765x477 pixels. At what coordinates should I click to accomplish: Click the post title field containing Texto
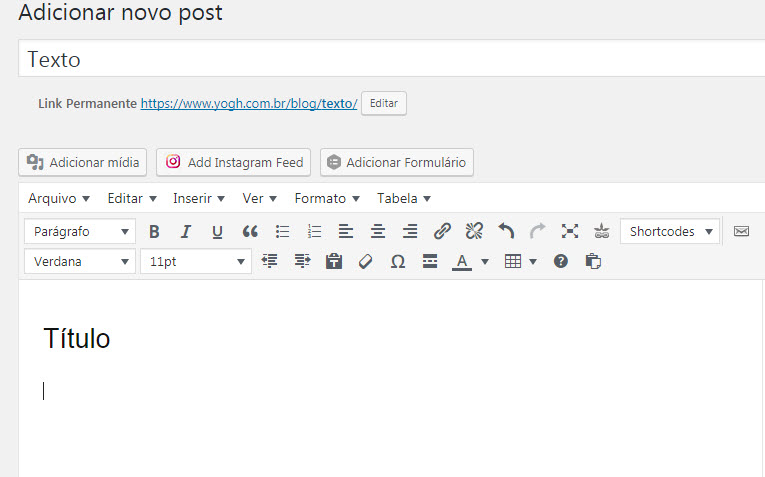(391, 59)
